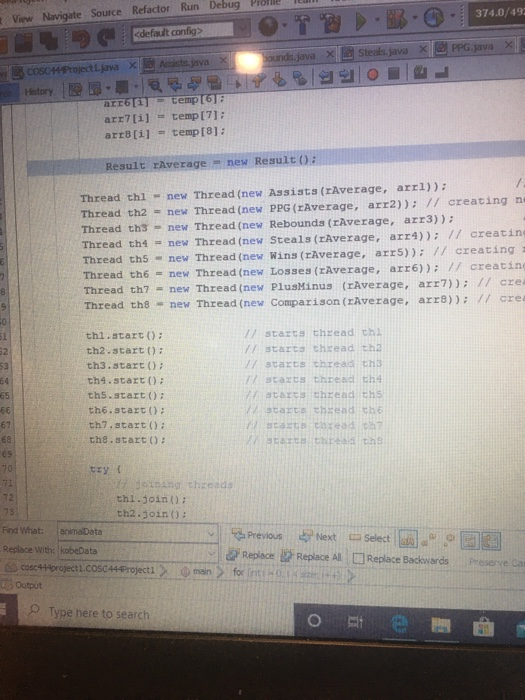This screenshot has width=525, height=700.
Task: Click Shift Line Left icon
Action: click(326, 77)
